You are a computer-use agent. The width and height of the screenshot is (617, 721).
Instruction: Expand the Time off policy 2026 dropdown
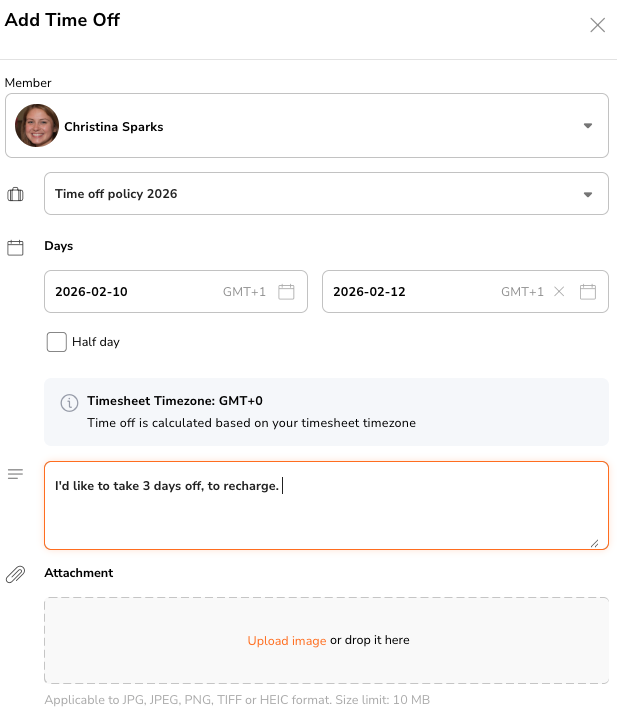pyautogui.click(x=326, y=194)
